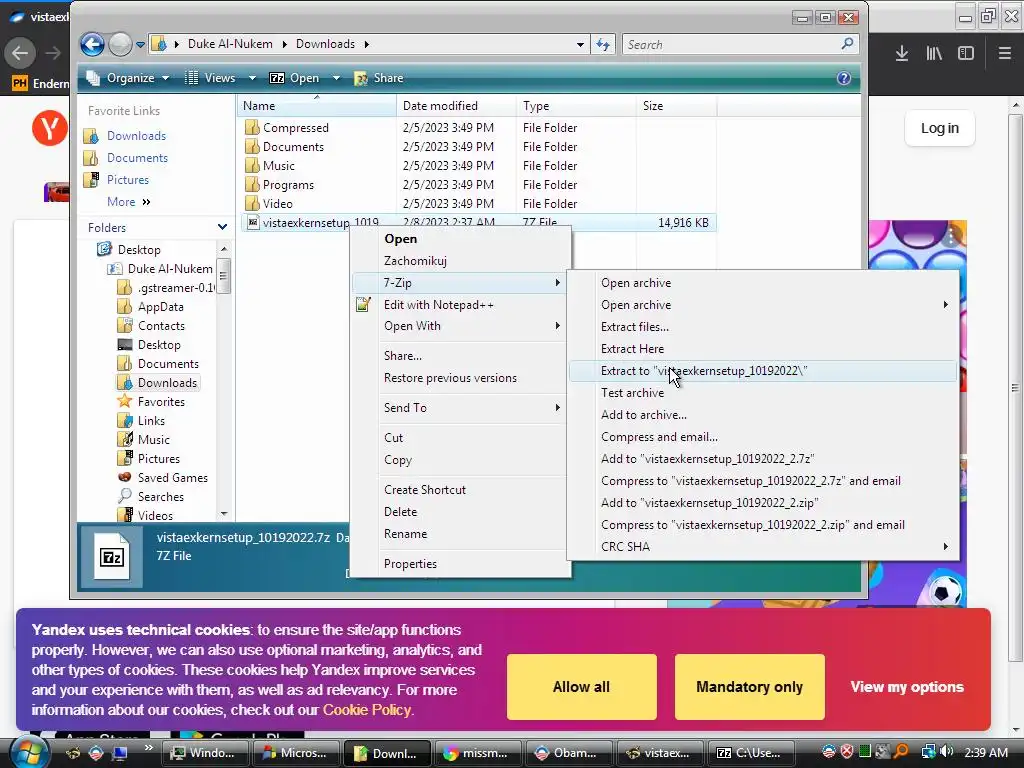Click the Windows Start orb
The height and width of the screenshot is (768, 1024).
tap(29, 753)
